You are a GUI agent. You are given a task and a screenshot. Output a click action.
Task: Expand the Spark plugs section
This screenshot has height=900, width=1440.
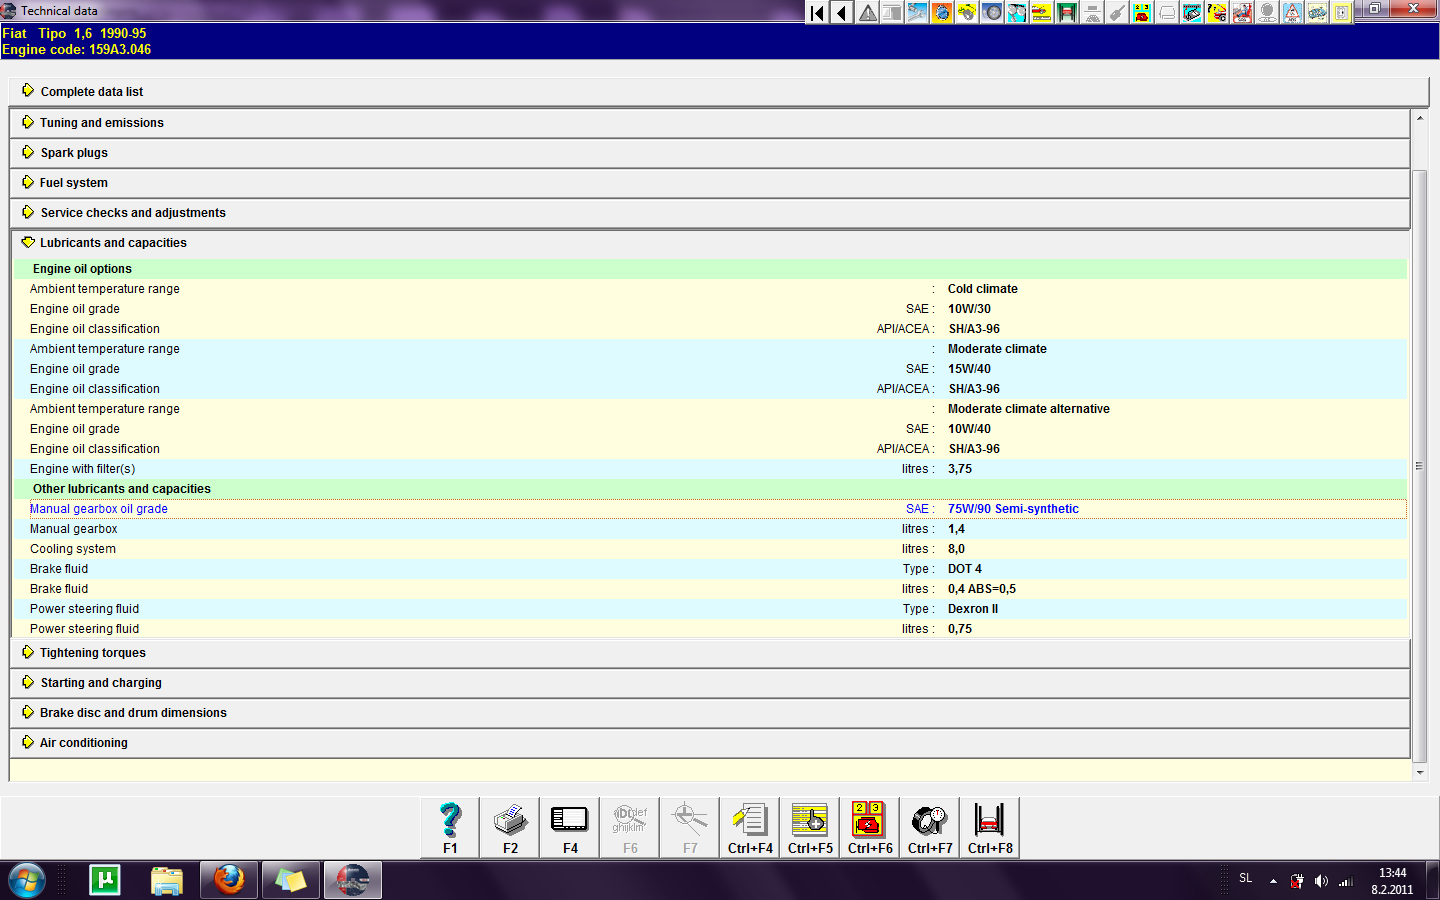coord(710,153)
